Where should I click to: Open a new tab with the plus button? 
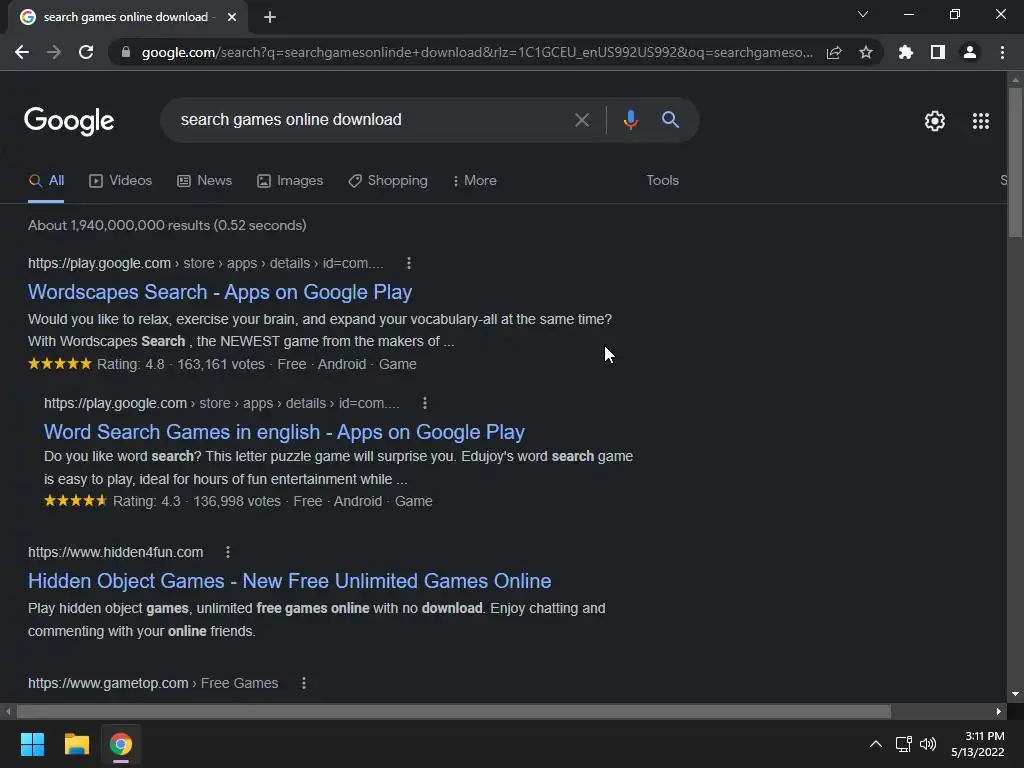[x=270, y=17]
